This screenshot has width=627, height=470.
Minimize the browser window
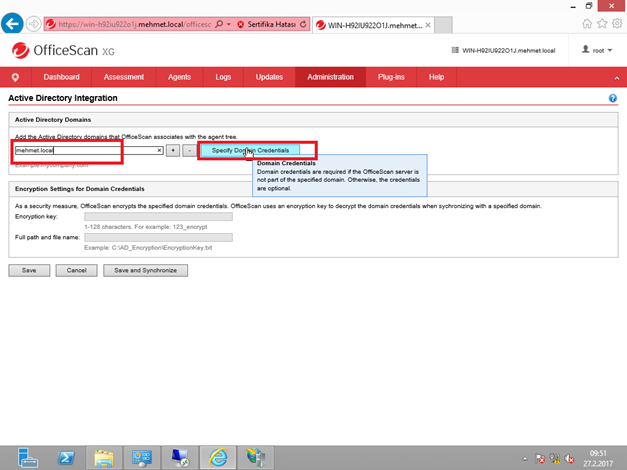(573, 6)
